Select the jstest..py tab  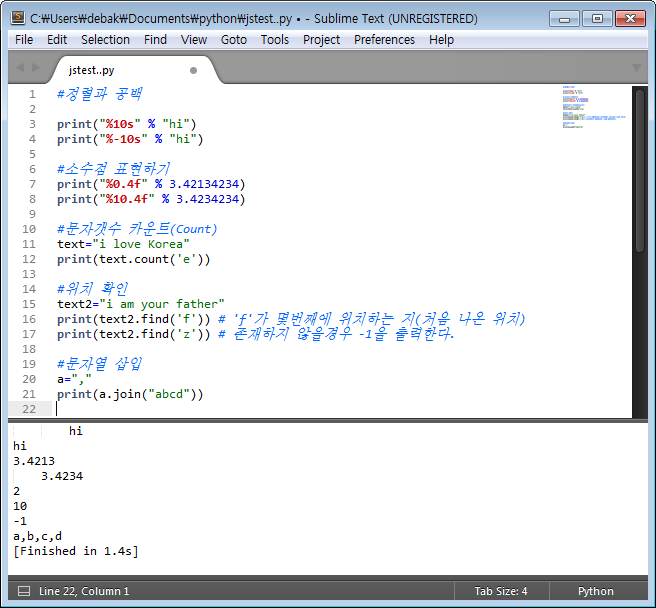[134, 70]
